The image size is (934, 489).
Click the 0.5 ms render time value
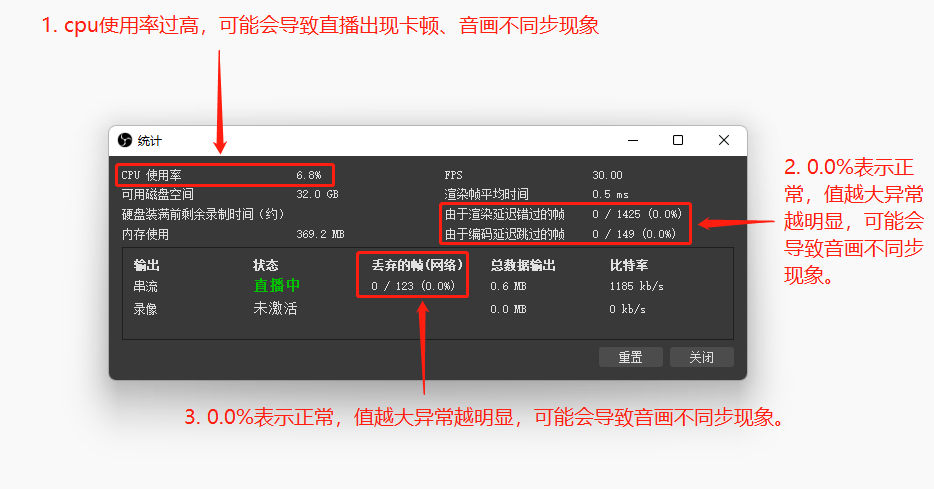tap(610, 194)
